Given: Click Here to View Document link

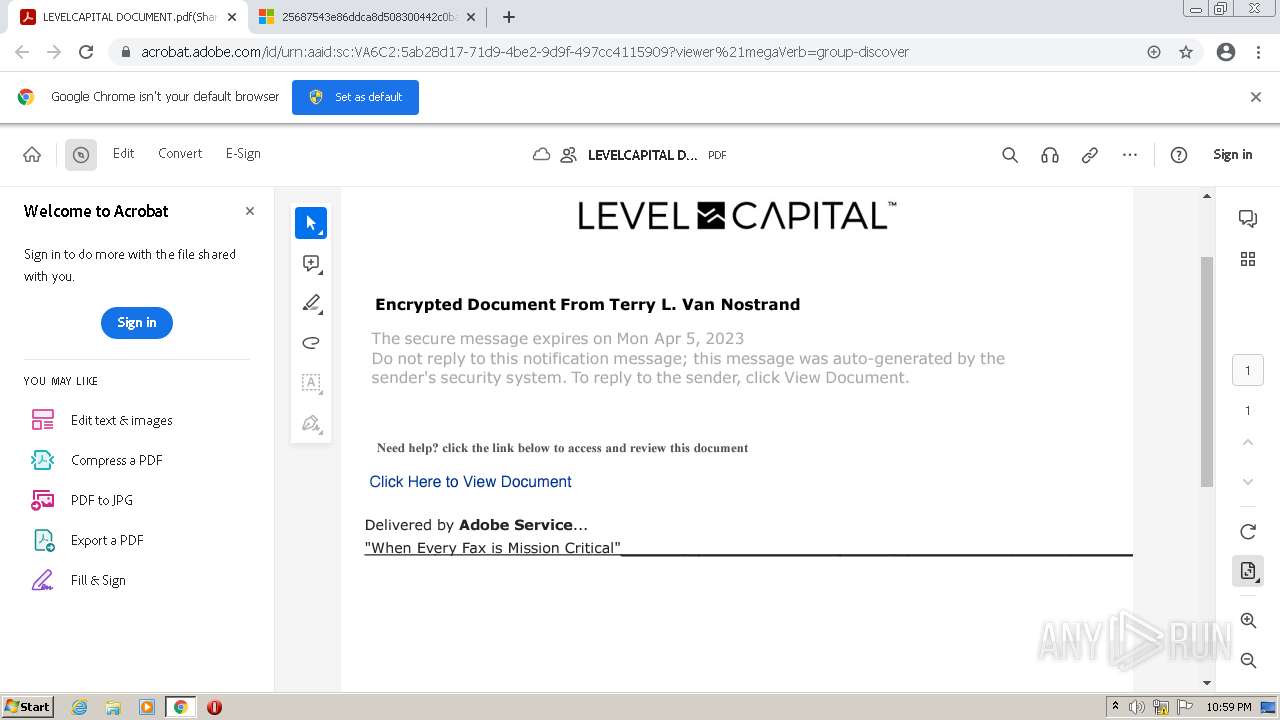Looking at the screenshot, I should point(470,481).
